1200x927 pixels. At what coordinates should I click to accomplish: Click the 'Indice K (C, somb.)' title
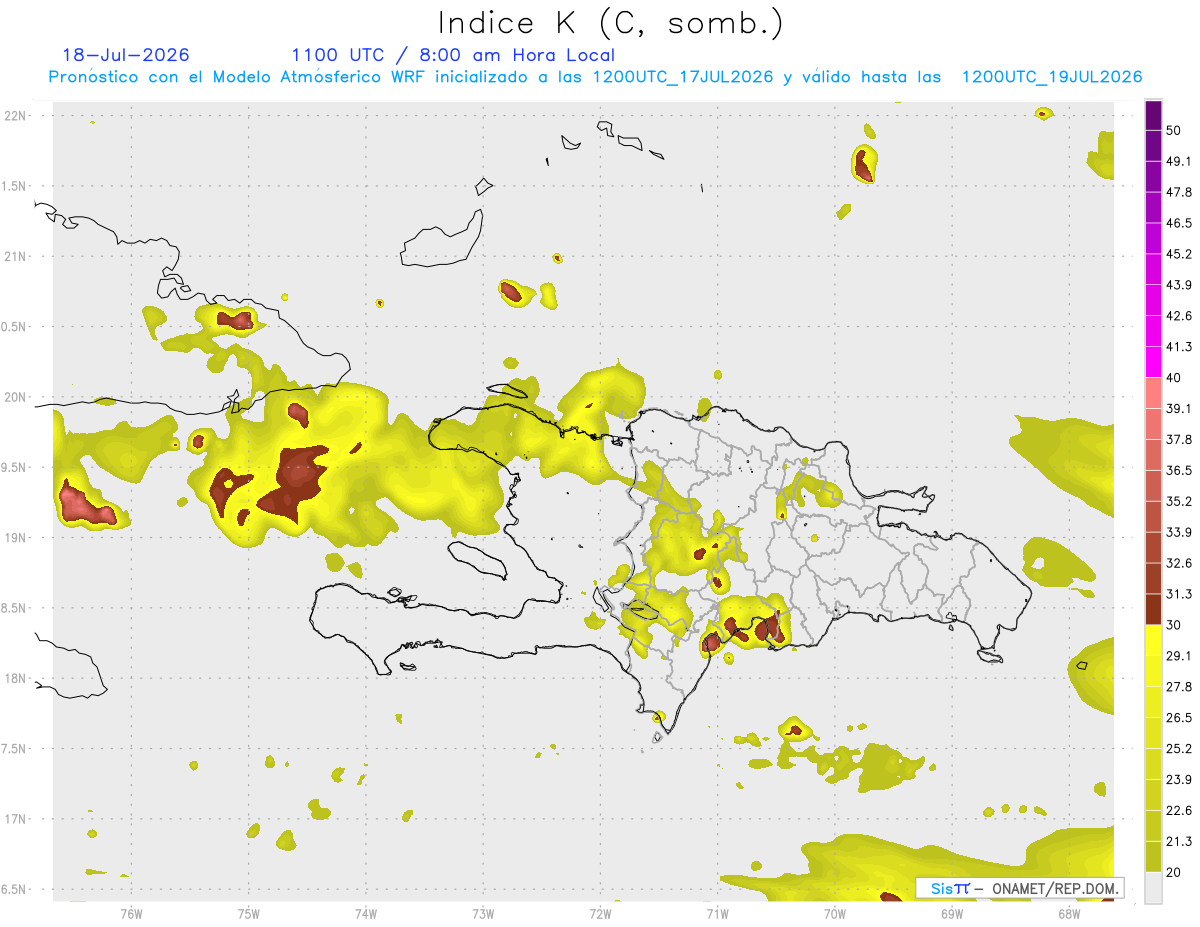(610, 23)
